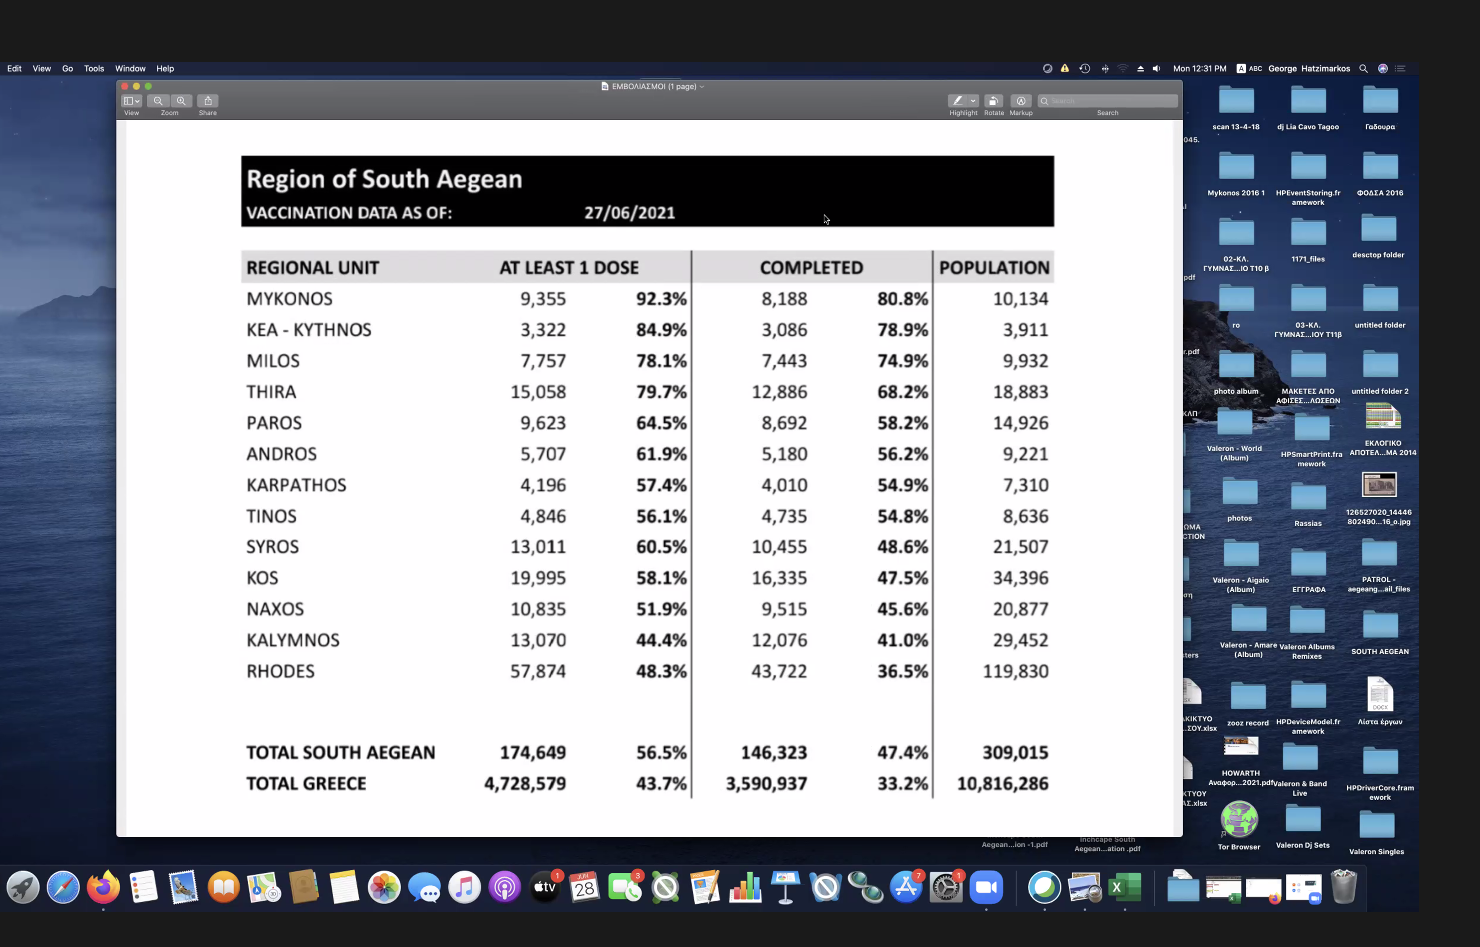Open Photos from the Dock
This screenshot has height=947, width=1480.
click(x=384, y=887)
